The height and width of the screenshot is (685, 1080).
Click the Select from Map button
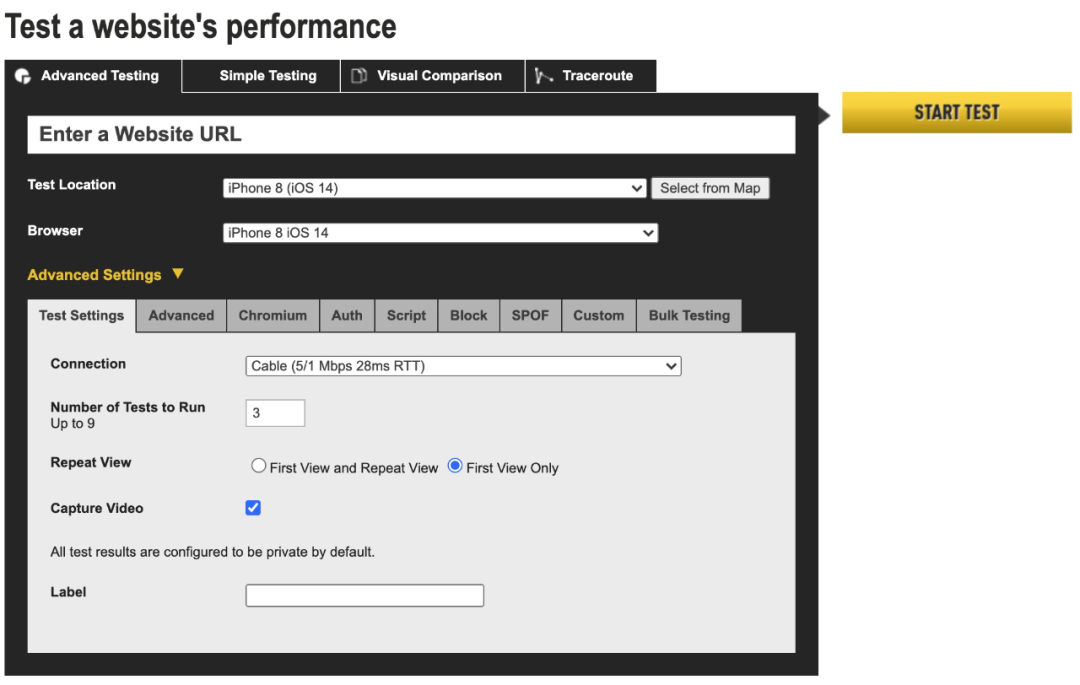(x=710, y=188)
